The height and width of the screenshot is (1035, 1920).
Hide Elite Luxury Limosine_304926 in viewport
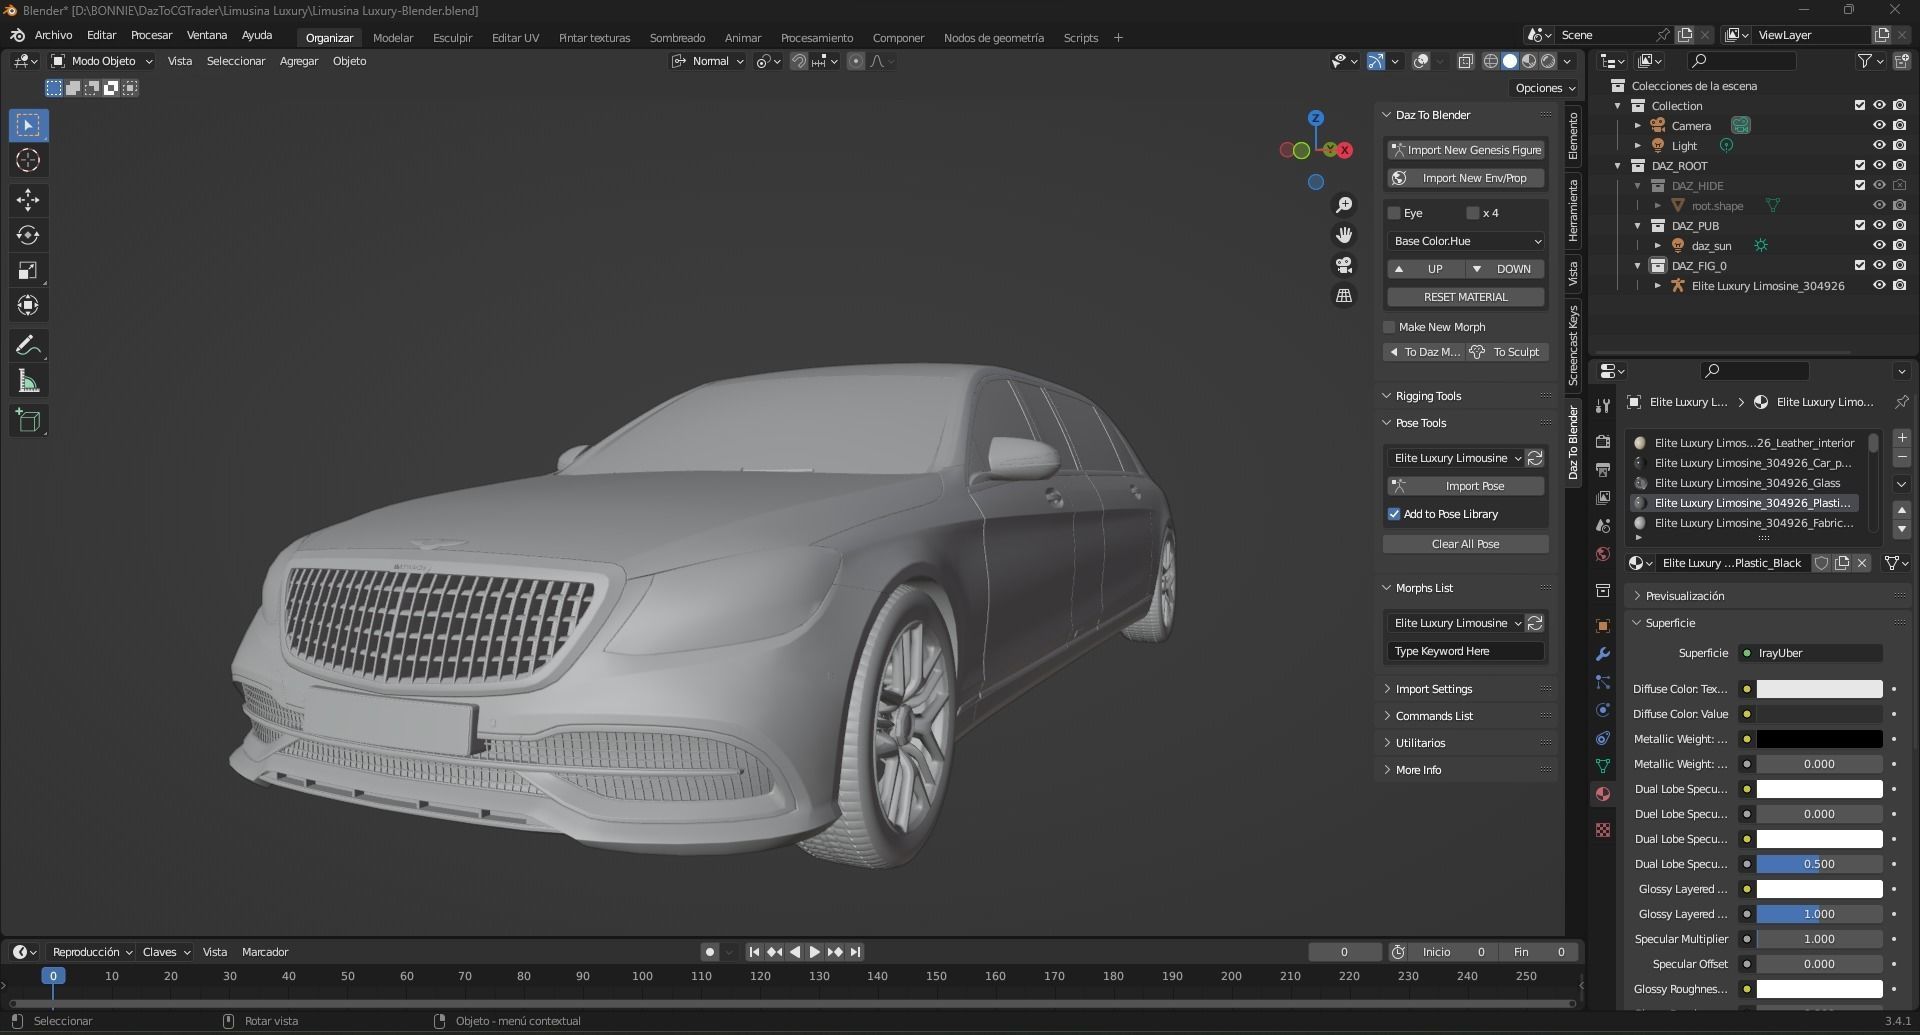coord(1879,285)
